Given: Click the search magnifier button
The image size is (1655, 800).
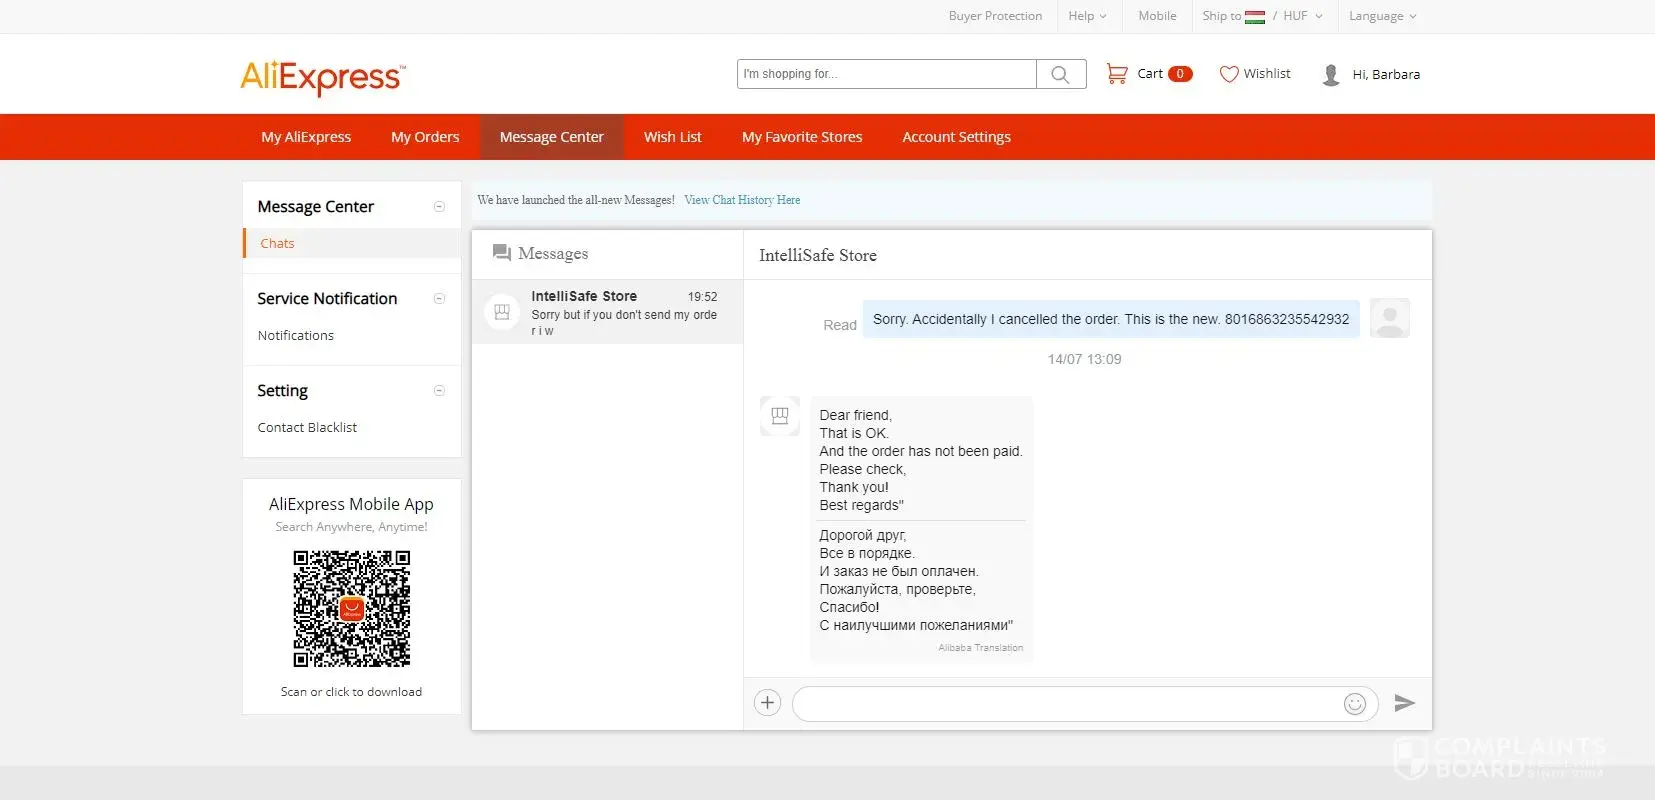Looking at the screenshot, I should tap(1060, 74).
